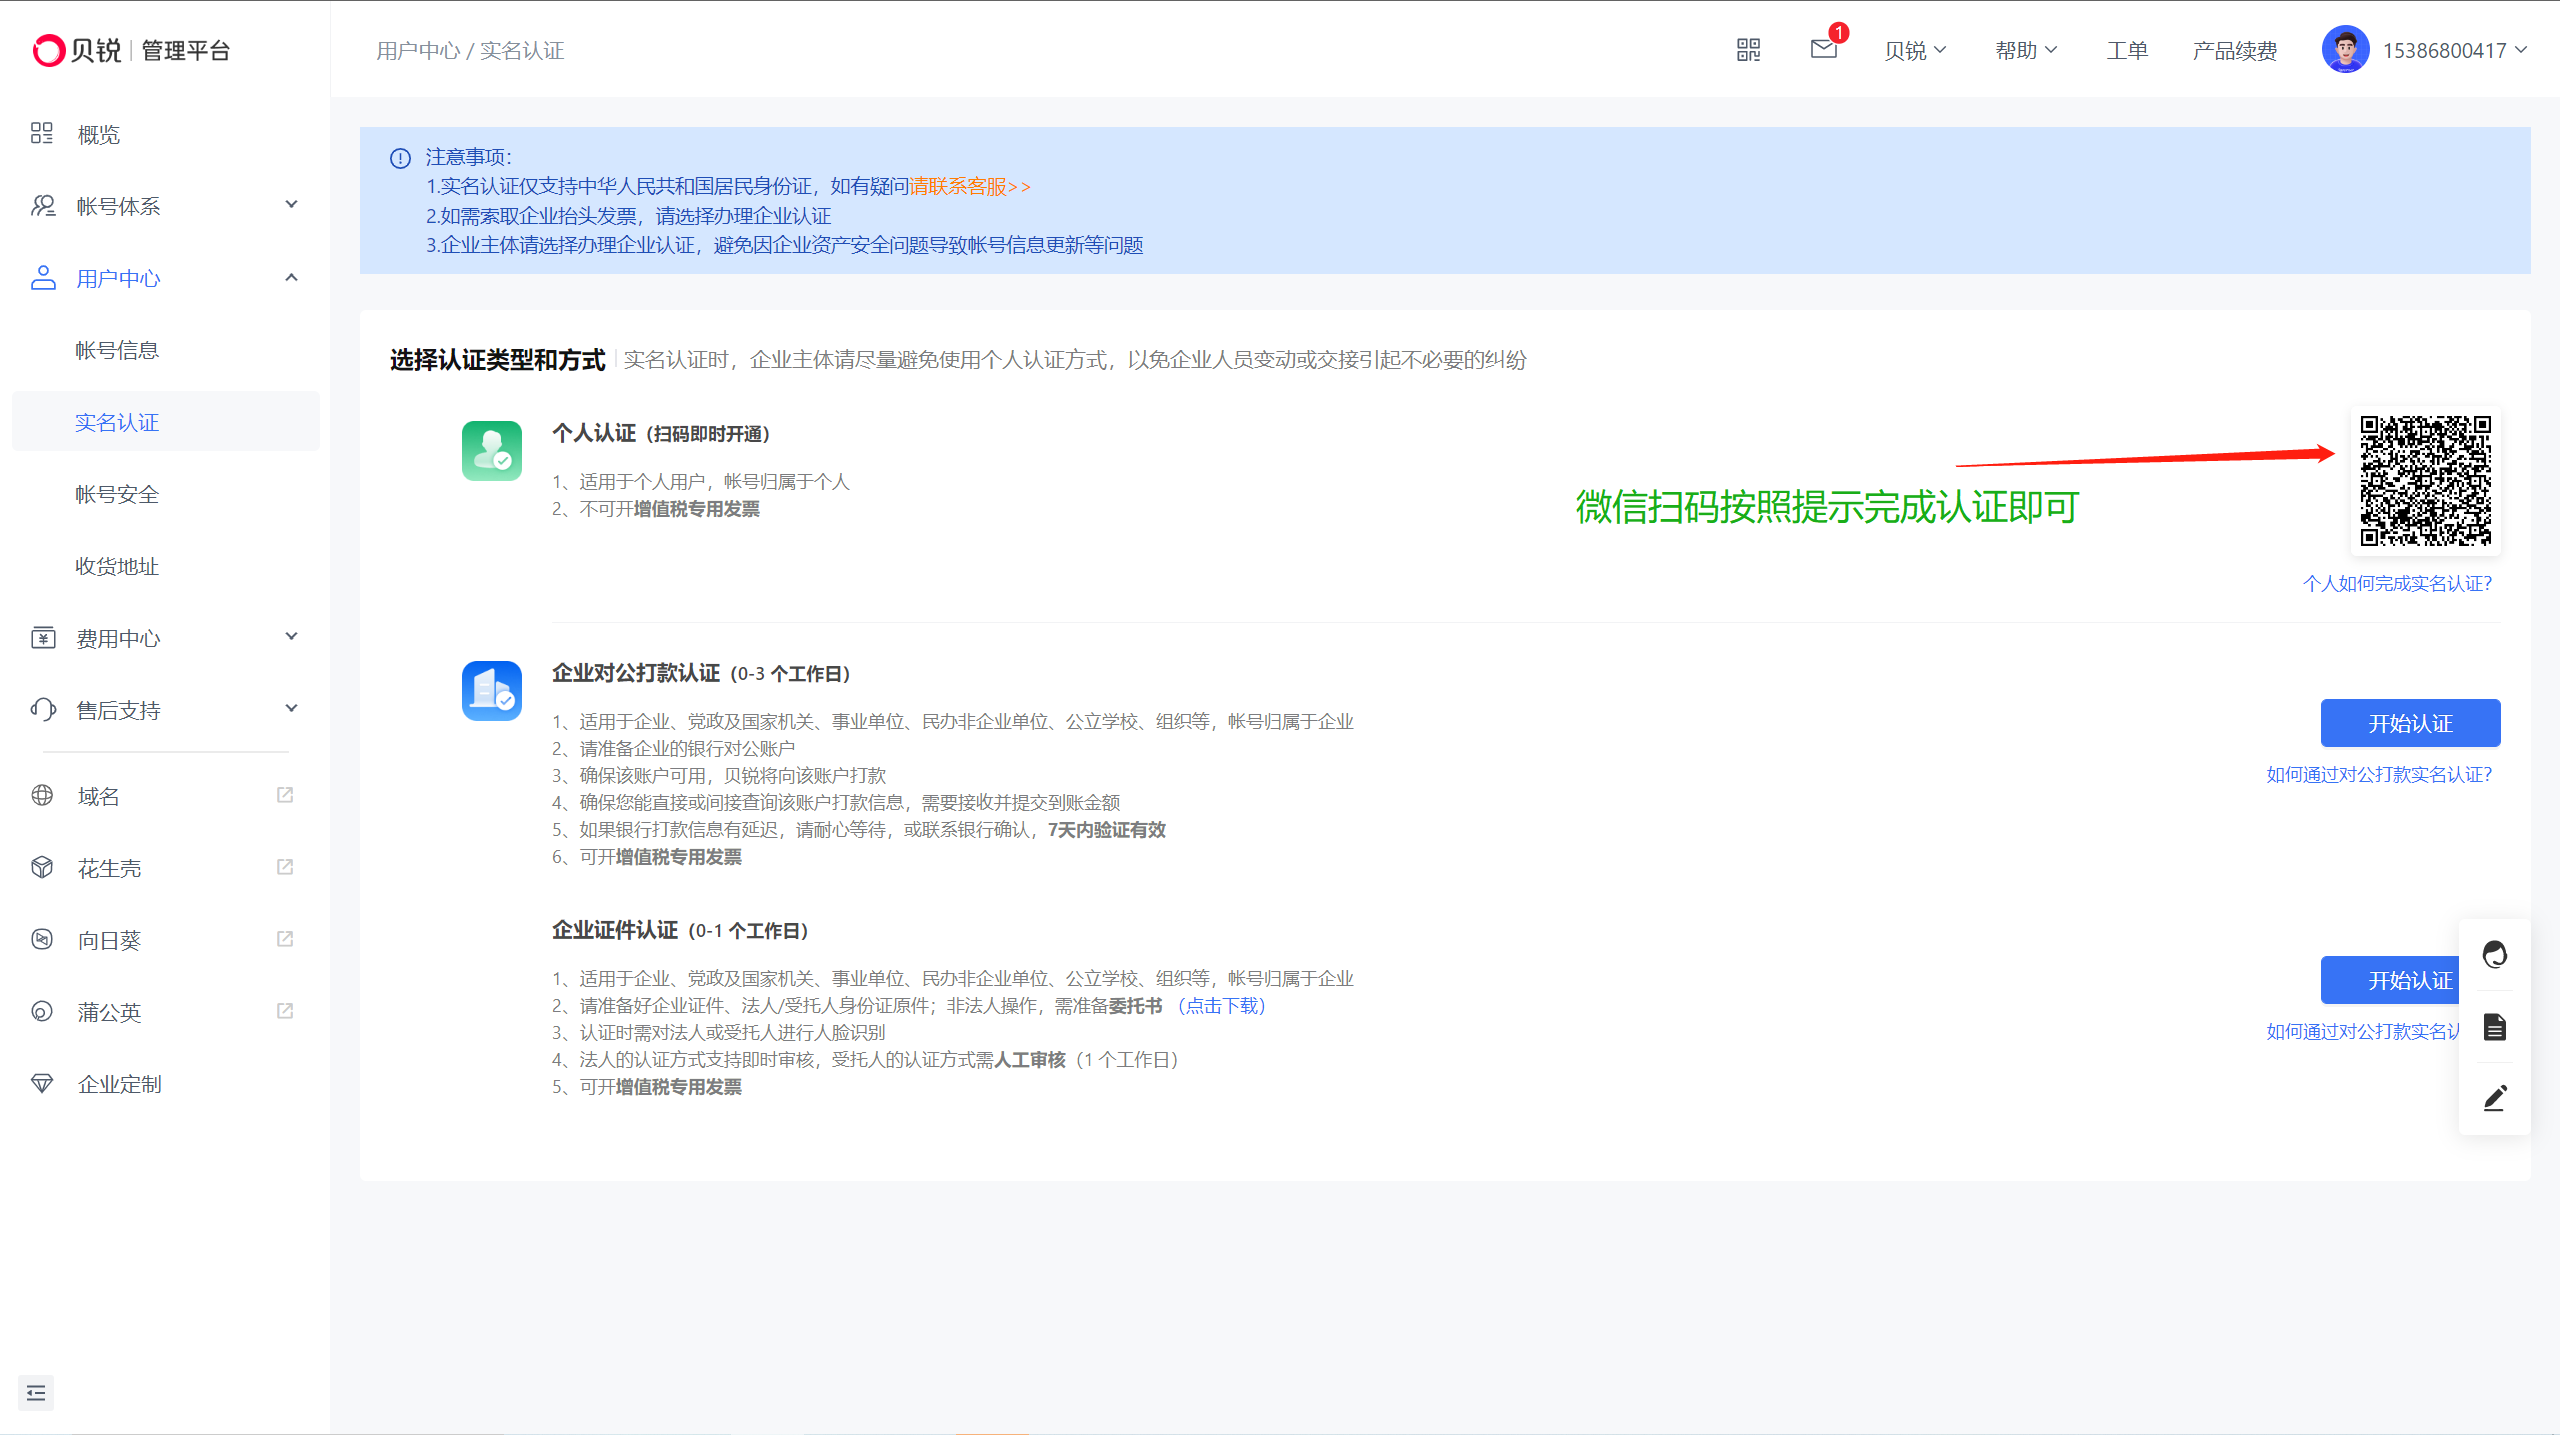Click the QR code icon in header

[x=1748, y=50]
